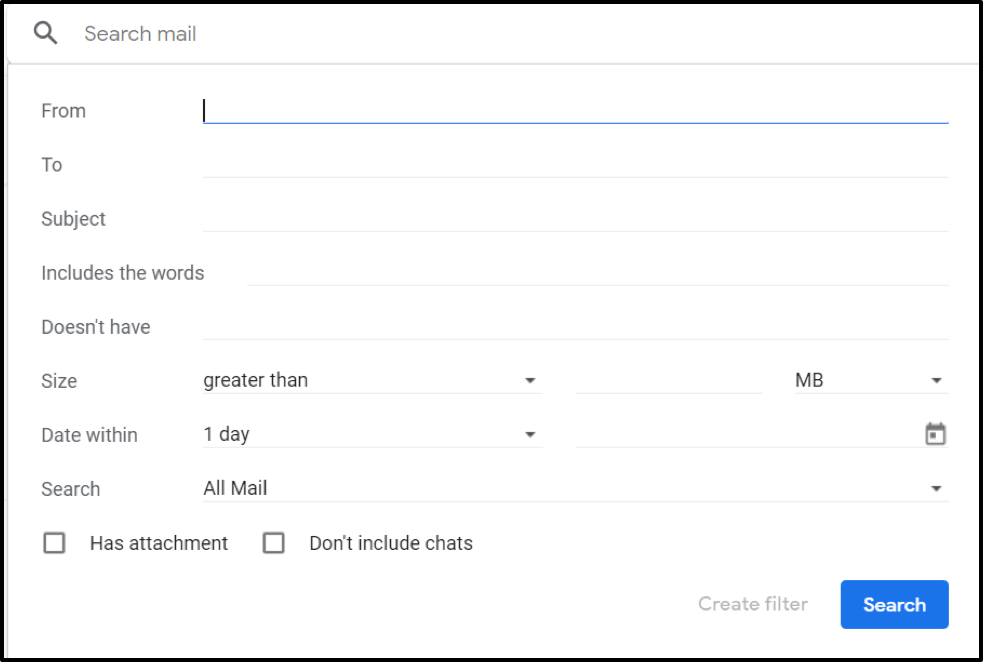Focus the Search mail bar
This screenshot has height=662, width=983.
[x=500, y=34]
